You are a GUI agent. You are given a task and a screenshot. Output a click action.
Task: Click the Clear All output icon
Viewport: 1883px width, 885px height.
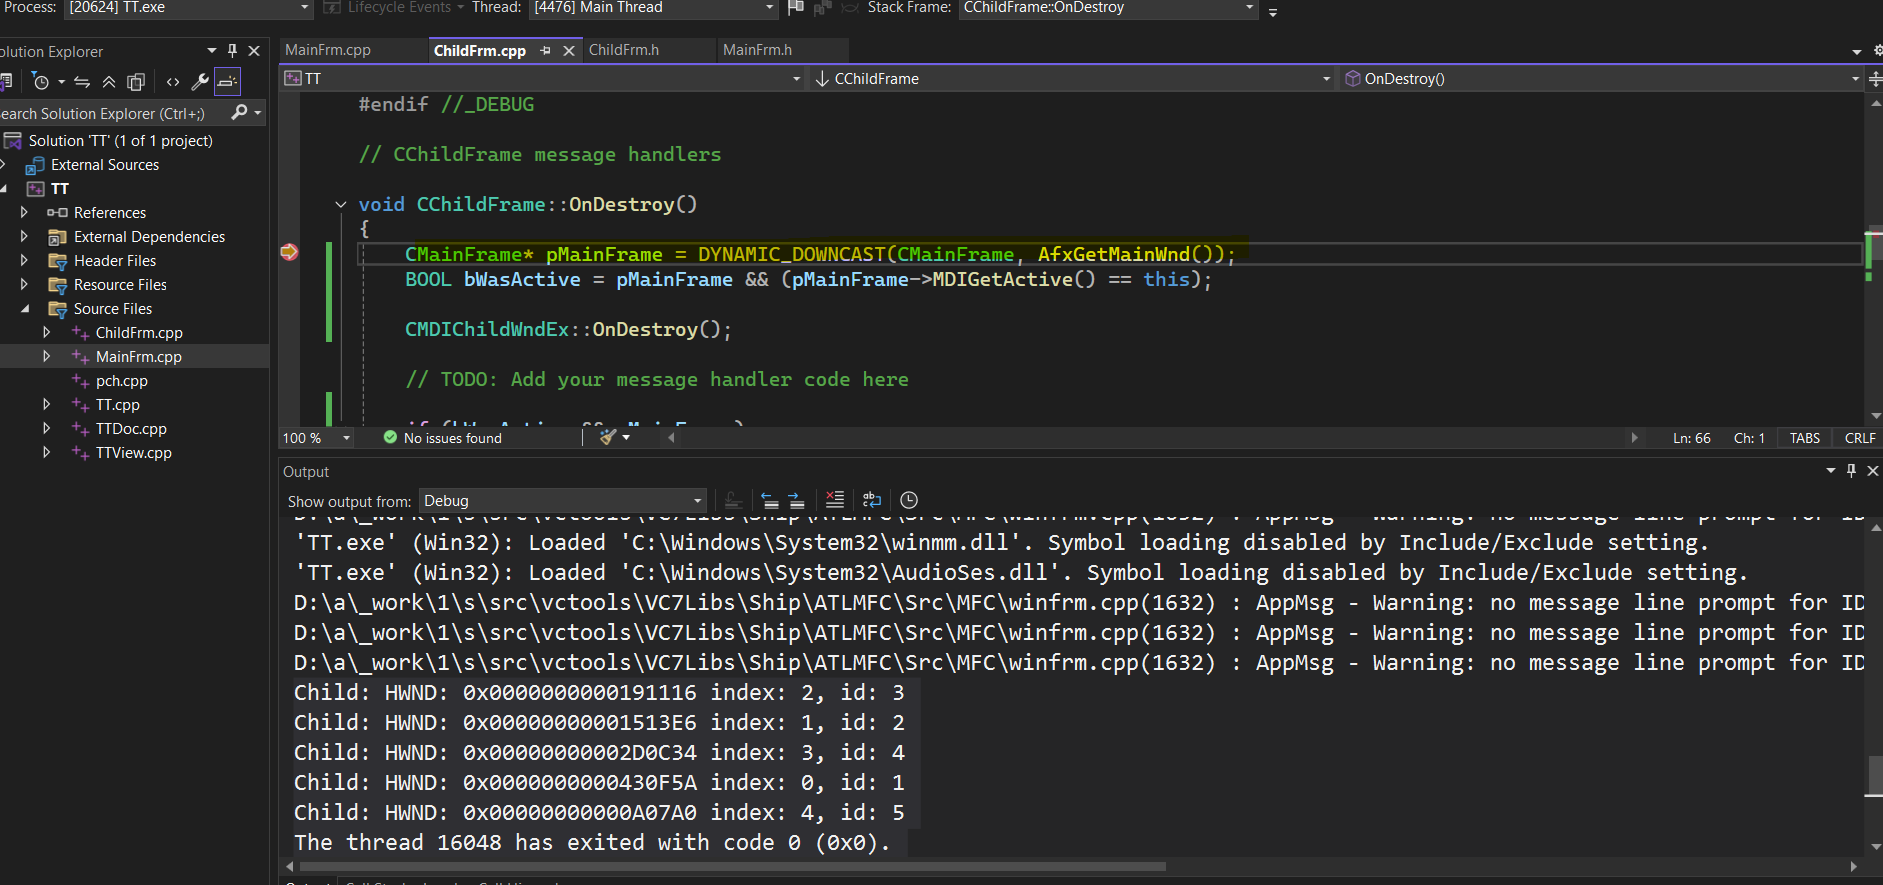(x=835, y=500)
